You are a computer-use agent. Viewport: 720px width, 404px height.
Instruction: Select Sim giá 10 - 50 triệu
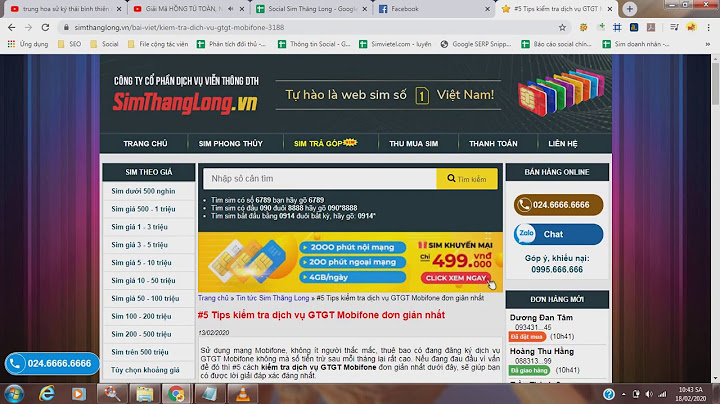(149, 281)
